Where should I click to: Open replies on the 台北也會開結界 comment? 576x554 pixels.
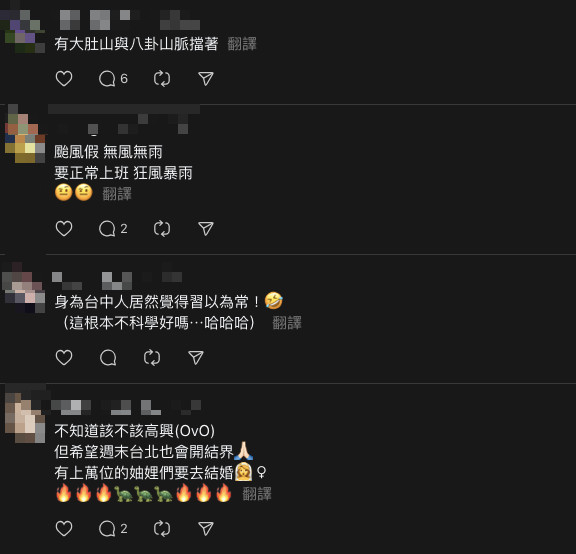click(x=113, y=529)
